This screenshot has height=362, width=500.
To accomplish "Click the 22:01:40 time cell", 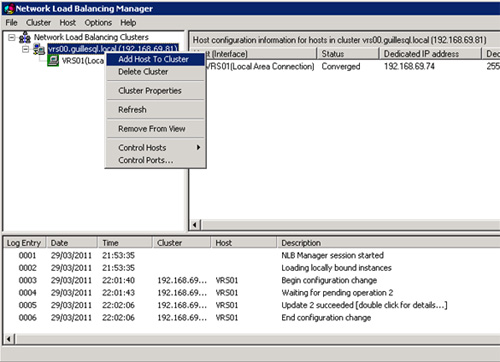I will [118, 280].
